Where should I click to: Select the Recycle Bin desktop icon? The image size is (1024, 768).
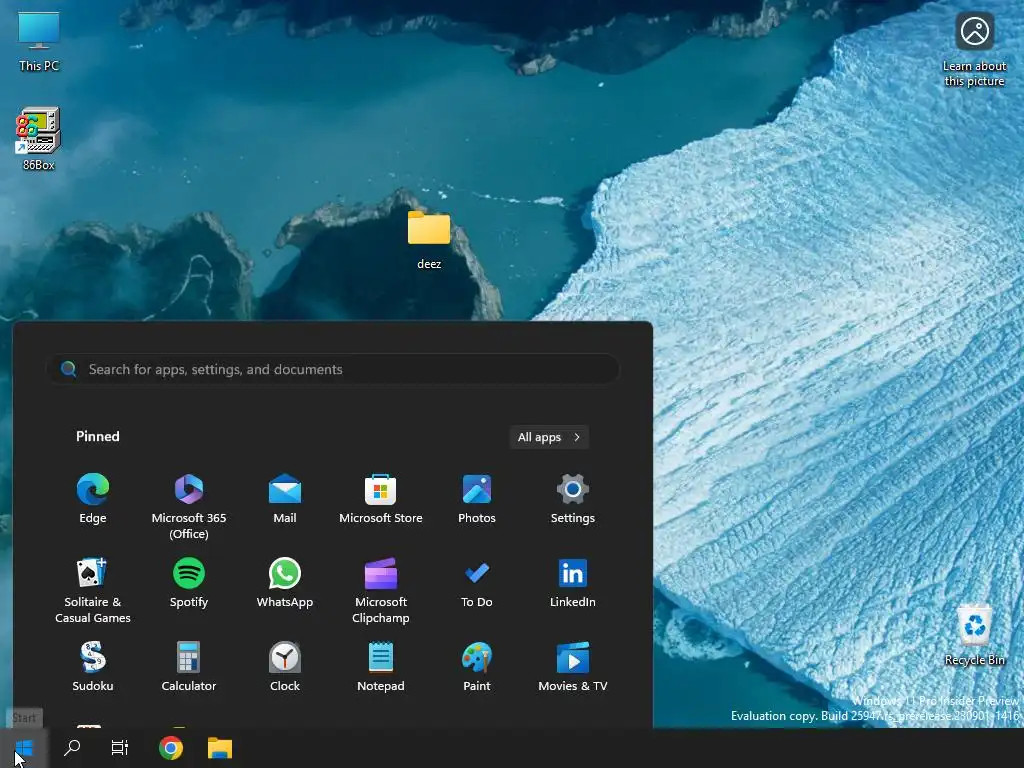pyautogui.click(x=974, y=634)
